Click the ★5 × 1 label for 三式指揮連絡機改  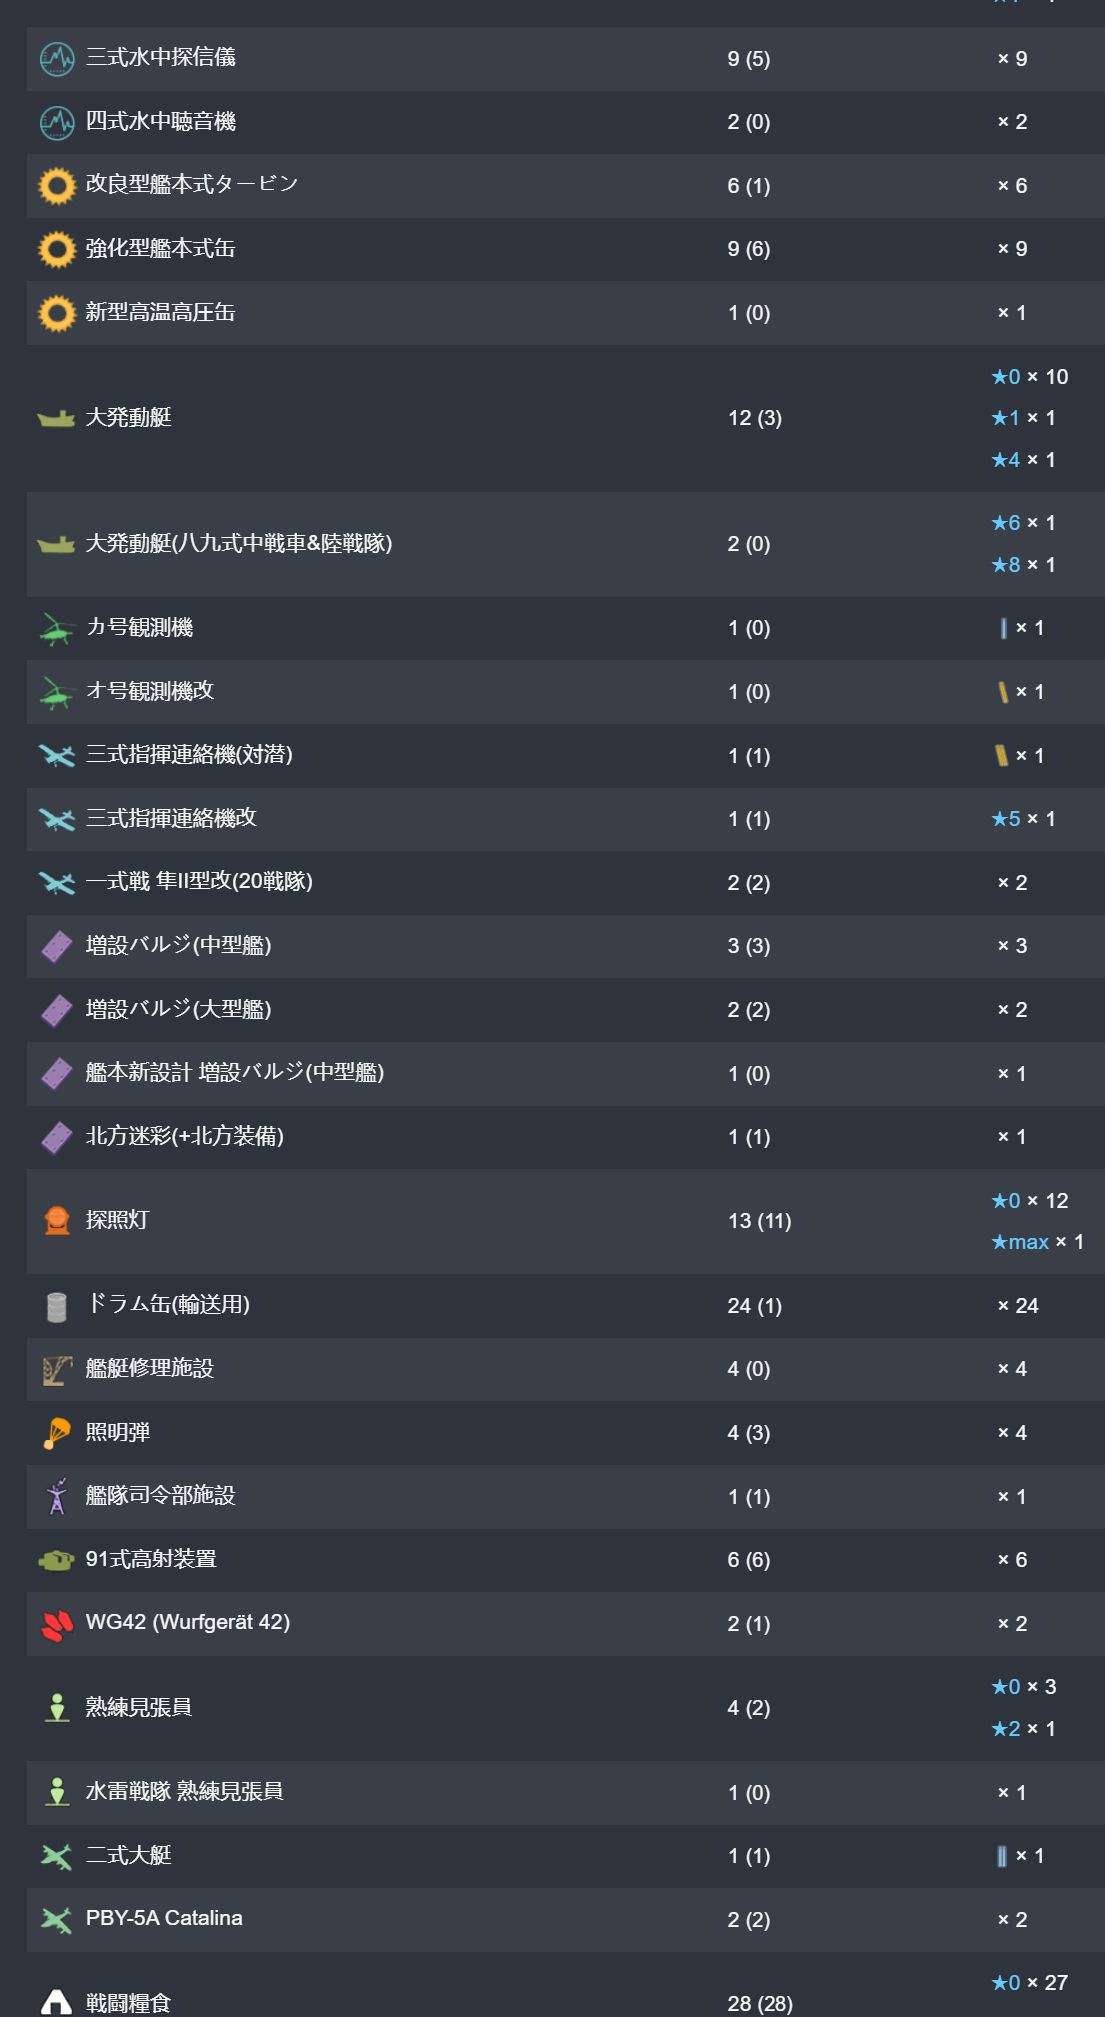pyautogui.click(x=1023, y=819)
